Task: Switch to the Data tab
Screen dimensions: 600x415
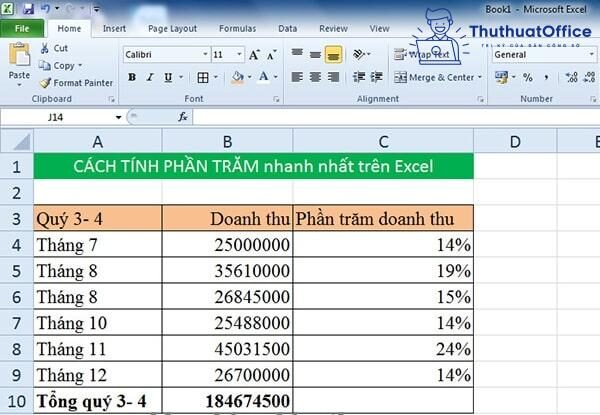Action: (287, 29)
